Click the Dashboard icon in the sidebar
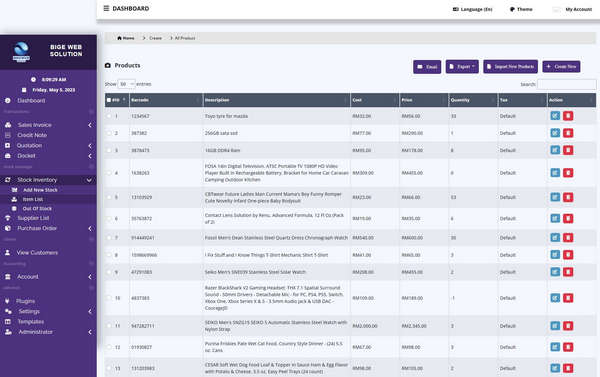The width and height of the screenshot is (600, 377). (x=8, y=100)
